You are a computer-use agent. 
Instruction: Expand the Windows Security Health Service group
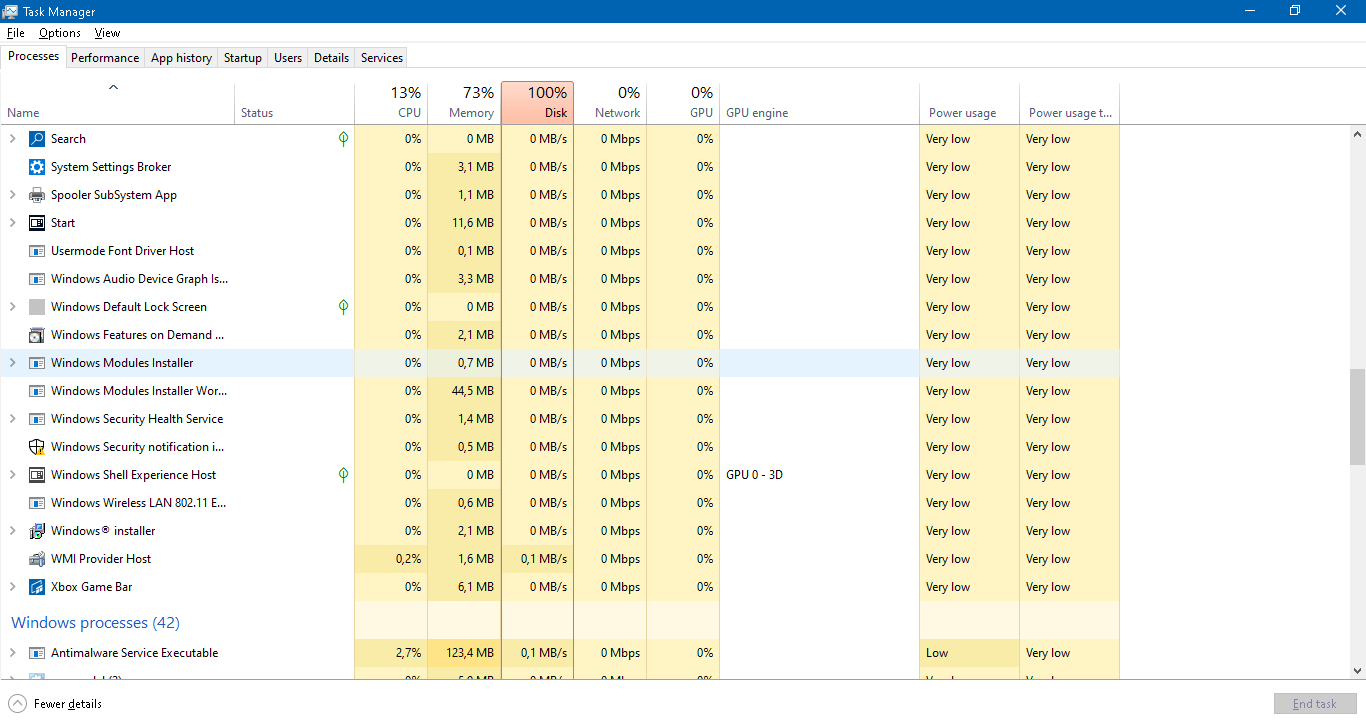pyautogui.click(x=13, y=419)
